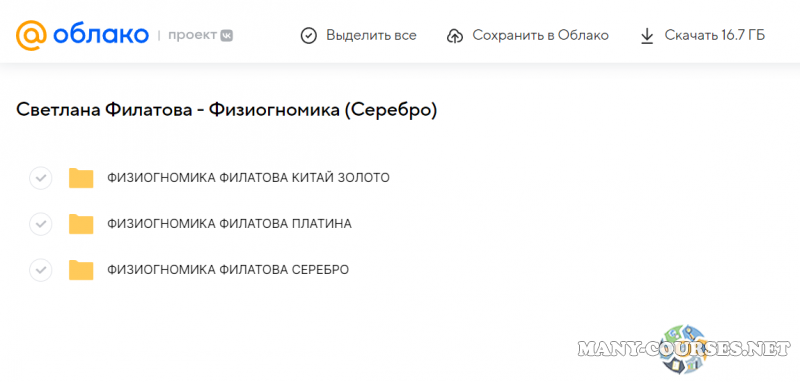Open ФИЗИОГНОМИКА ФИЛАТОВА СЕРЕБРО folder name
The width and height of the screenshot is (800, 382).
[228, 270]
